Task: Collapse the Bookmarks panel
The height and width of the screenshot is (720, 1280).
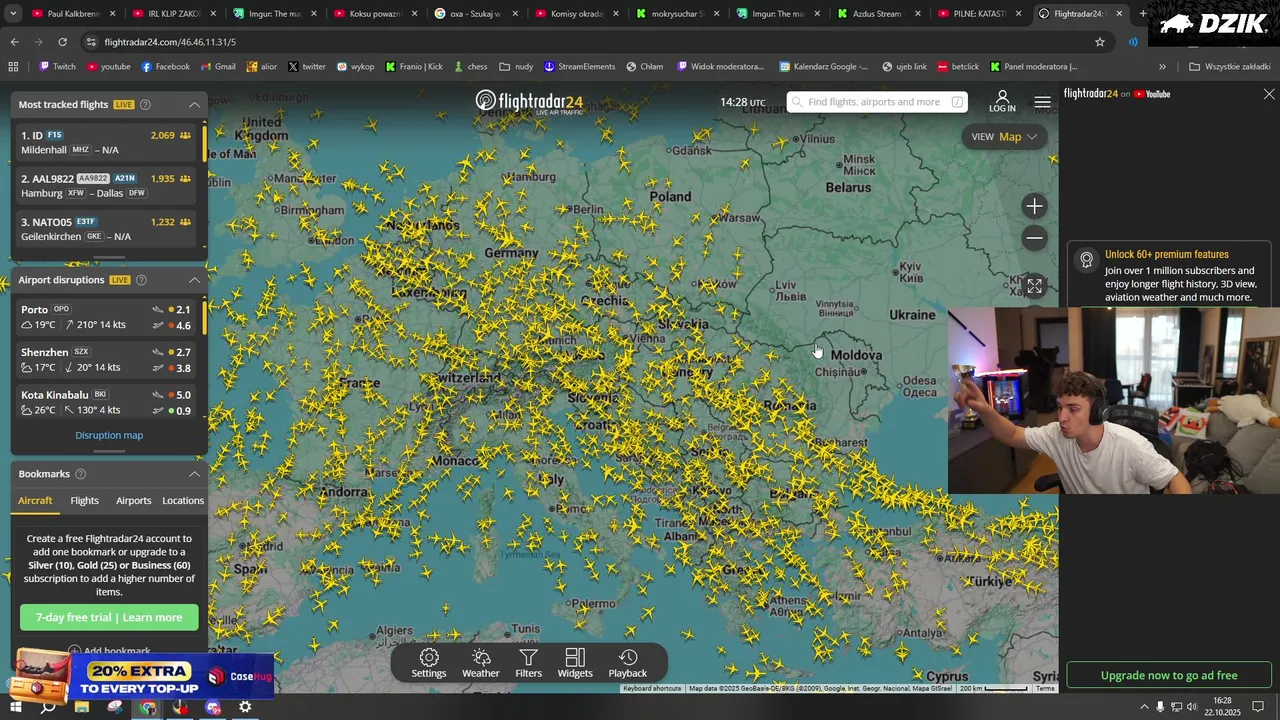Action: click(x=194, y=474)
